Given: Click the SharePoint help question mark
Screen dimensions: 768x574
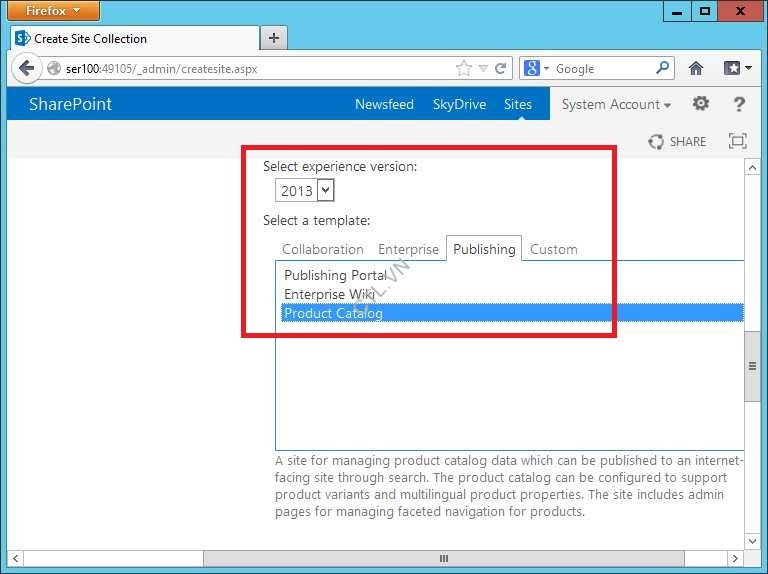Looking at the screenshot, I should pos(739,104).
